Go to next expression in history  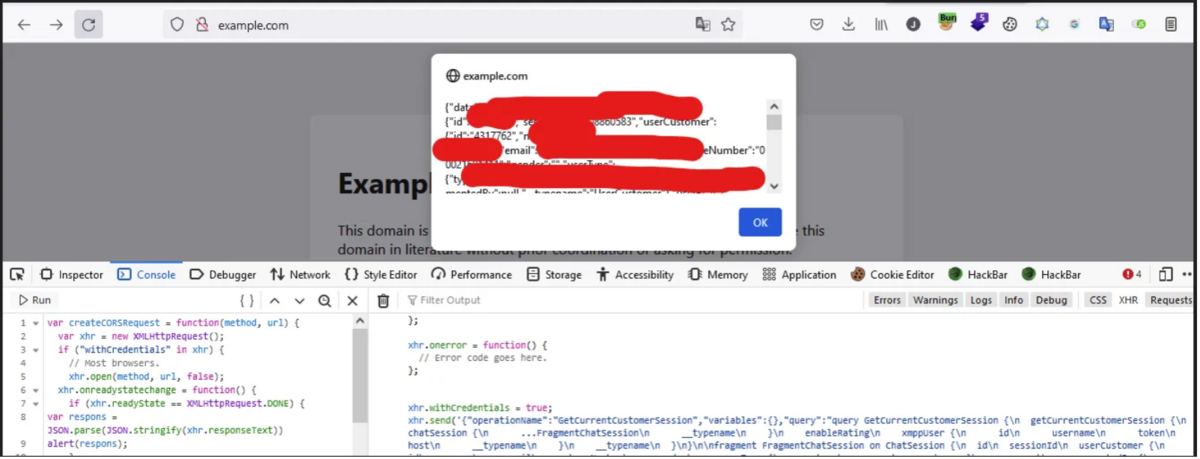tap(299, 300)
